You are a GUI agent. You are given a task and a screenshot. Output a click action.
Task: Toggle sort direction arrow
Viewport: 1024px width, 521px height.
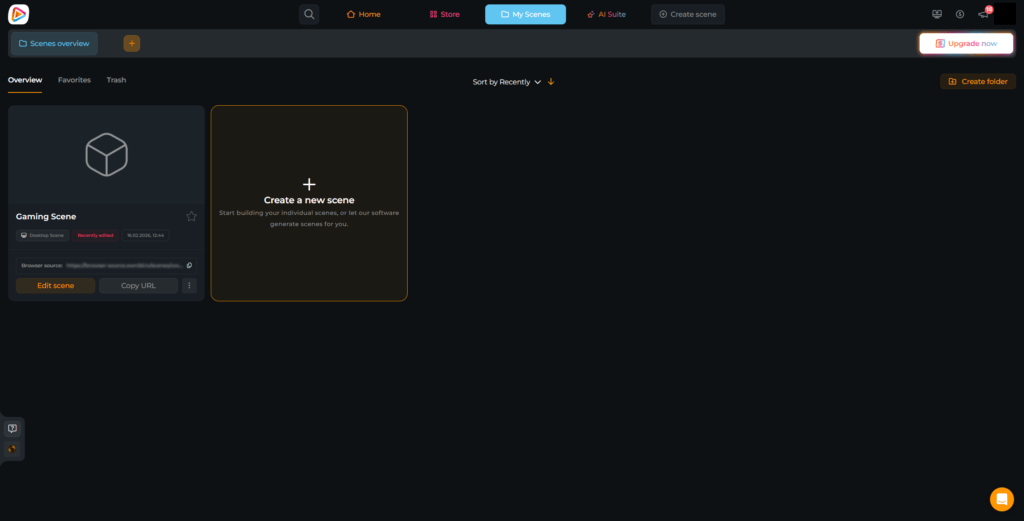tap(551, 82)
